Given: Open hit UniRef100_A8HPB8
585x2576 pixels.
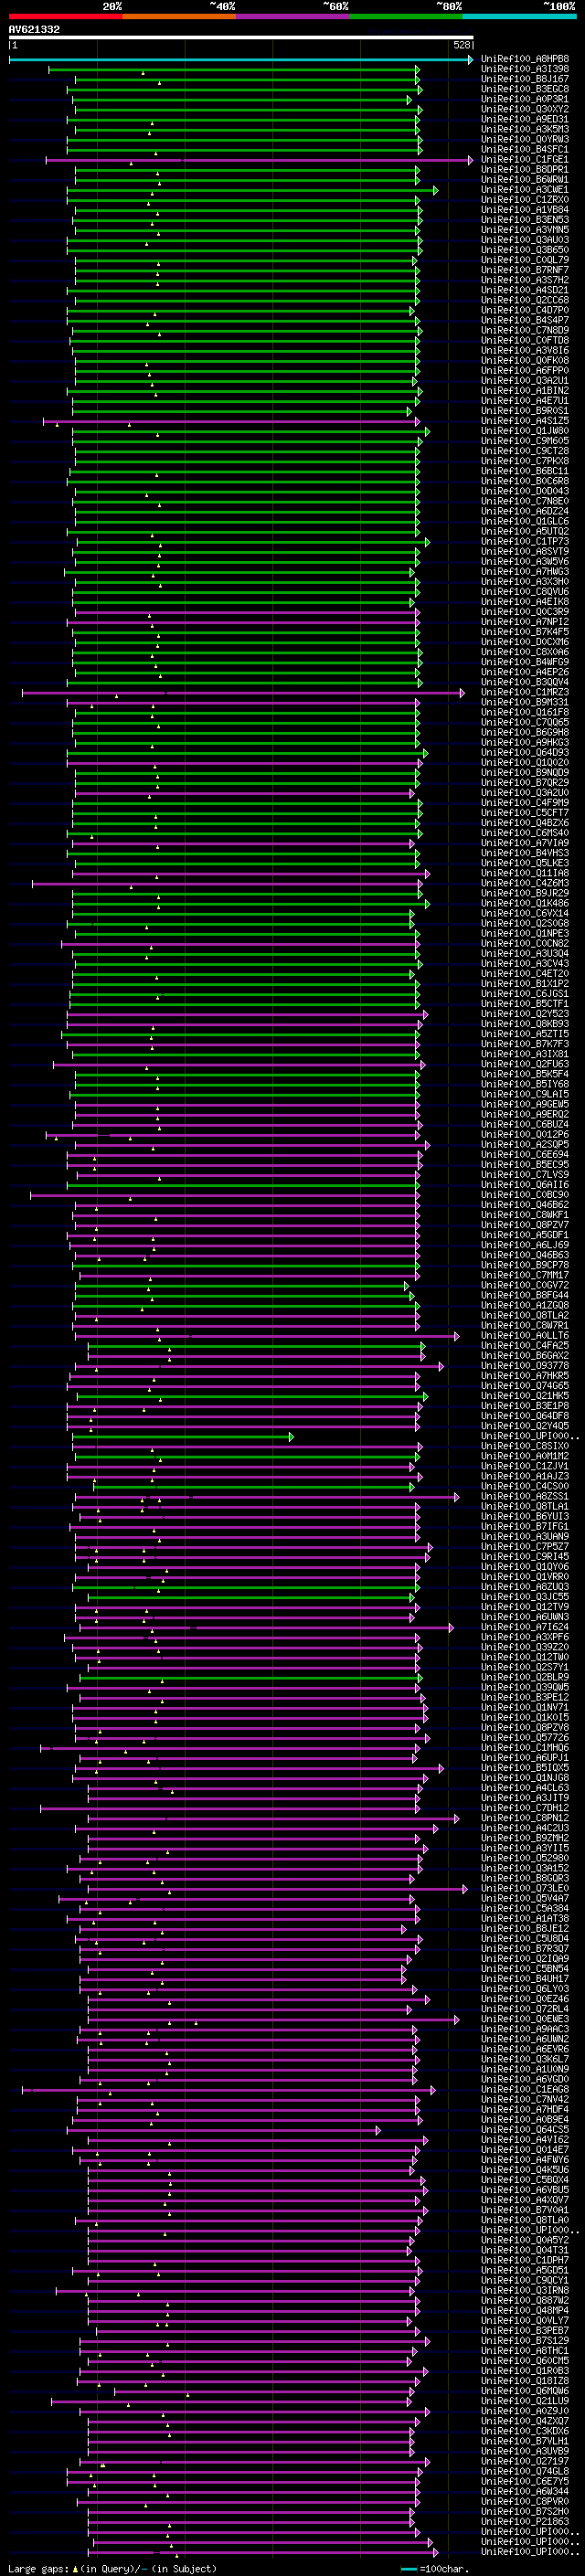Looking at the screenshot, I should [x=525, y=59].
